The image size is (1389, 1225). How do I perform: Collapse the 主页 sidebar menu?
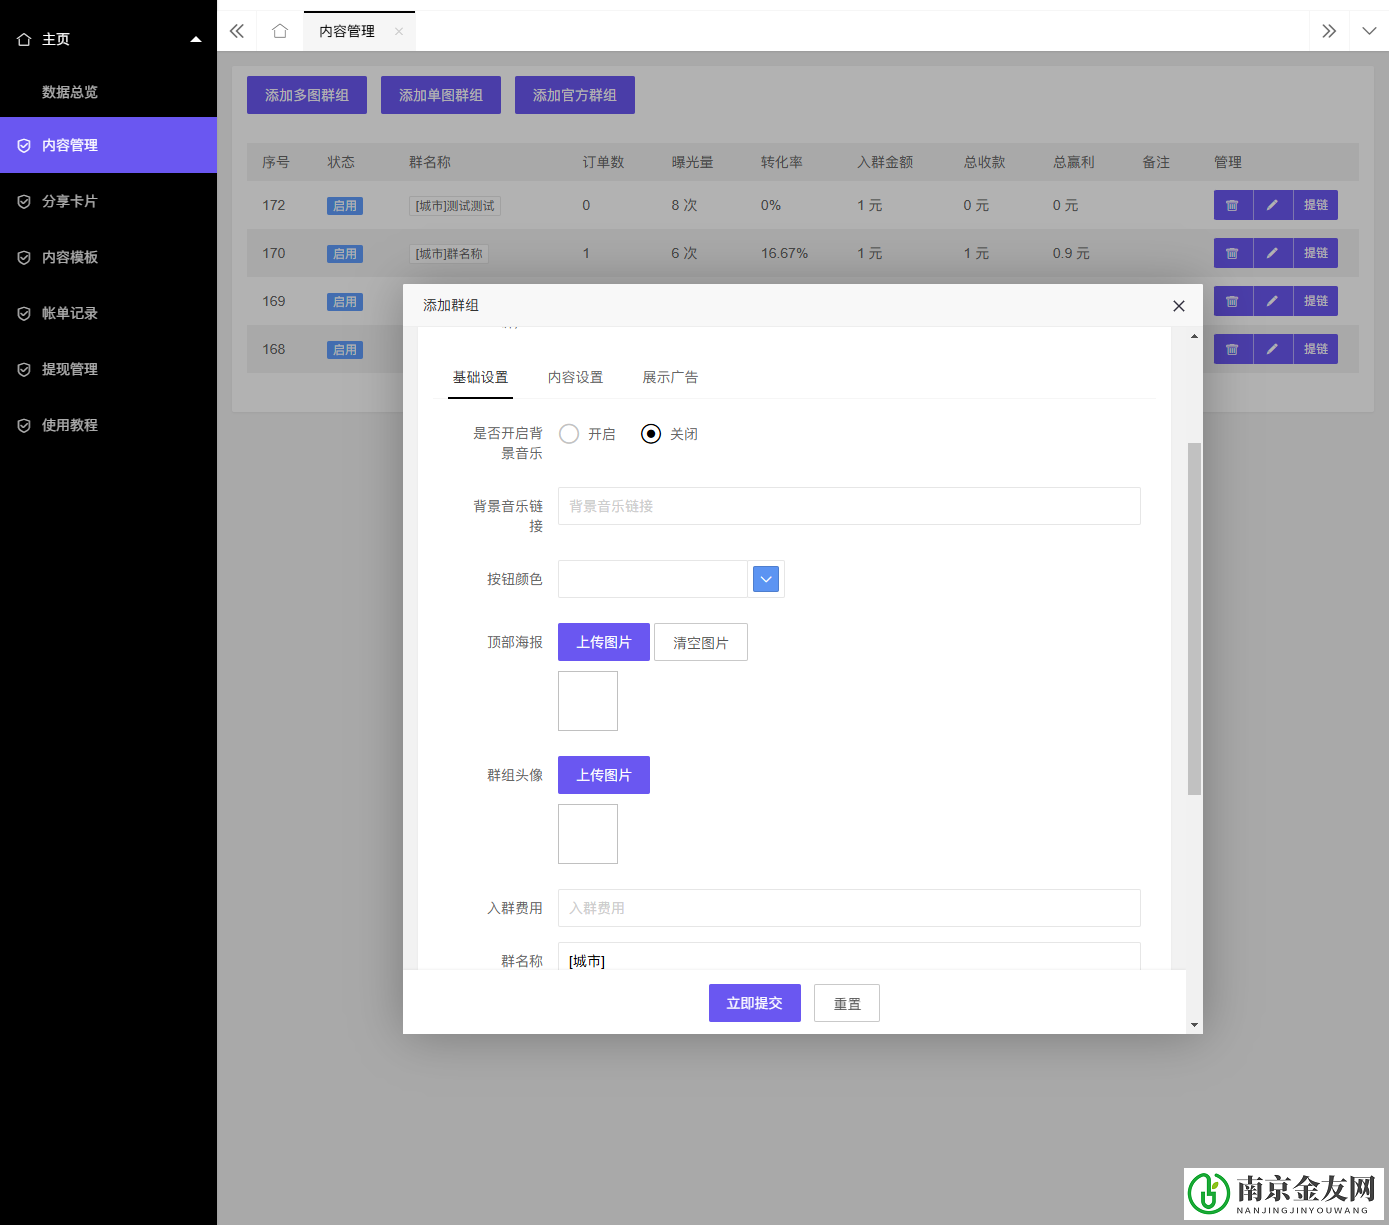coord(196,40)
